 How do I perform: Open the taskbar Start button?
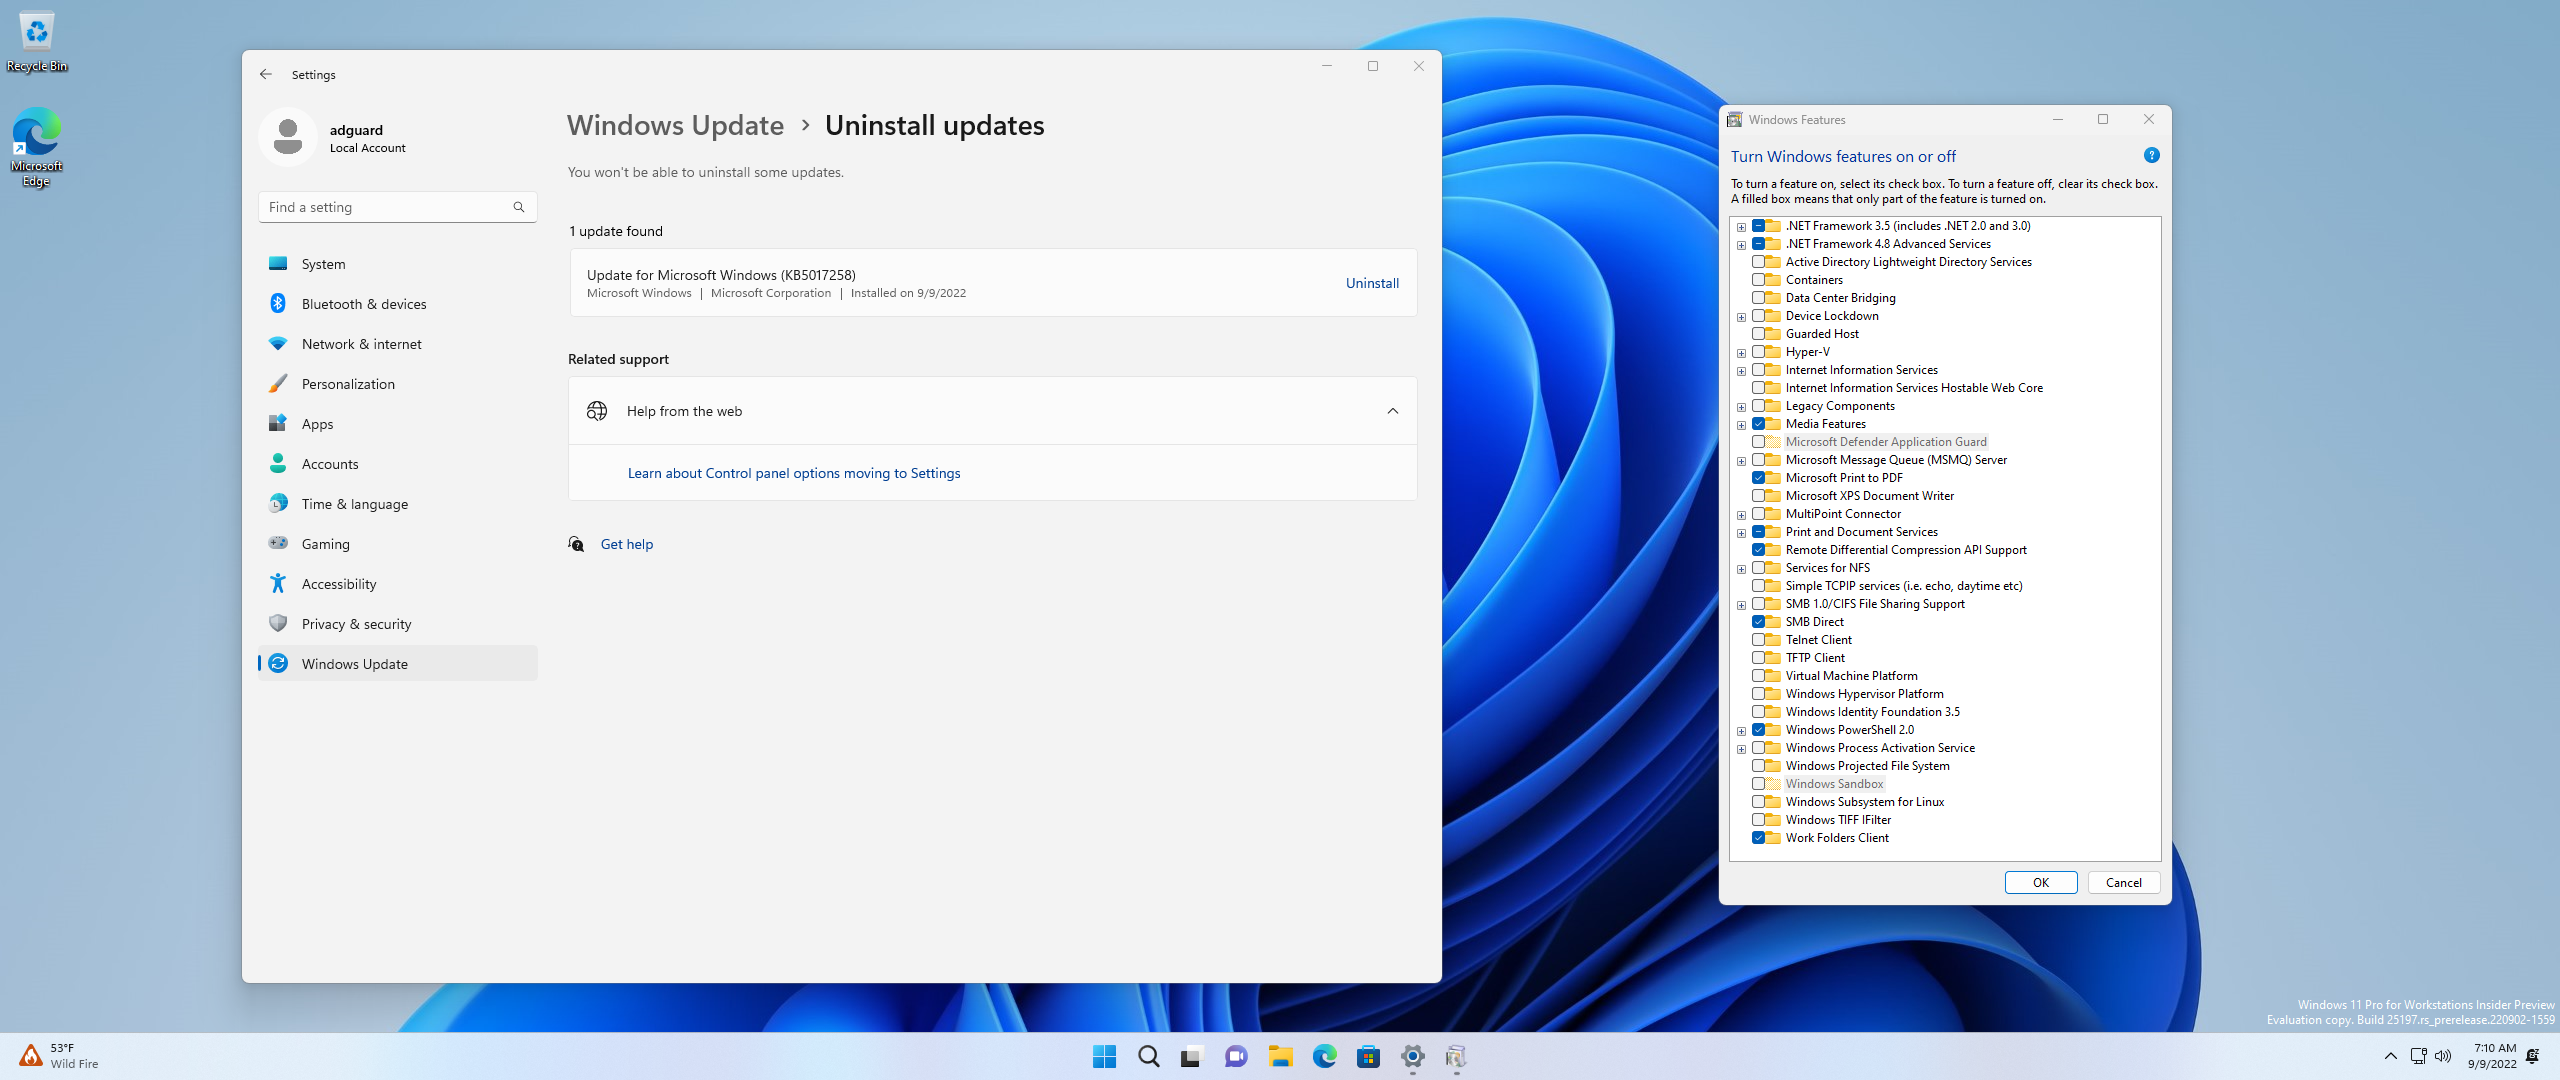click(1104, 1056)
